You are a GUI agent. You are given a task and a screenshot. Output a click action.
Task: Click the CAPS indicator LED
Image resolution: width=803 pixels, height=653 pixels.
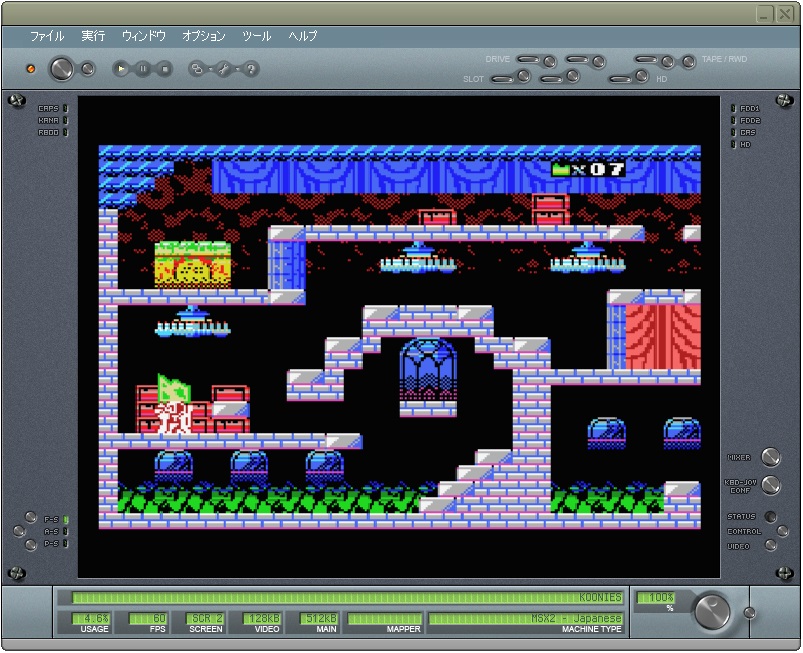(66, 108)
